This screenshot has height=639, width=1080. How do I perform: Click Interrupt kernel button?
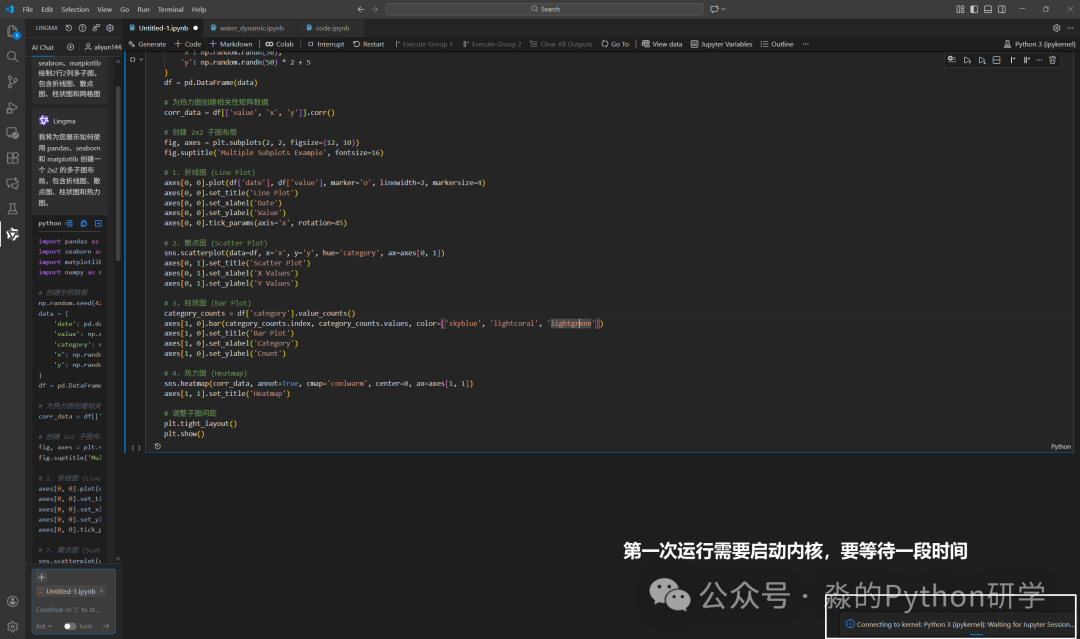coord(326,44)
